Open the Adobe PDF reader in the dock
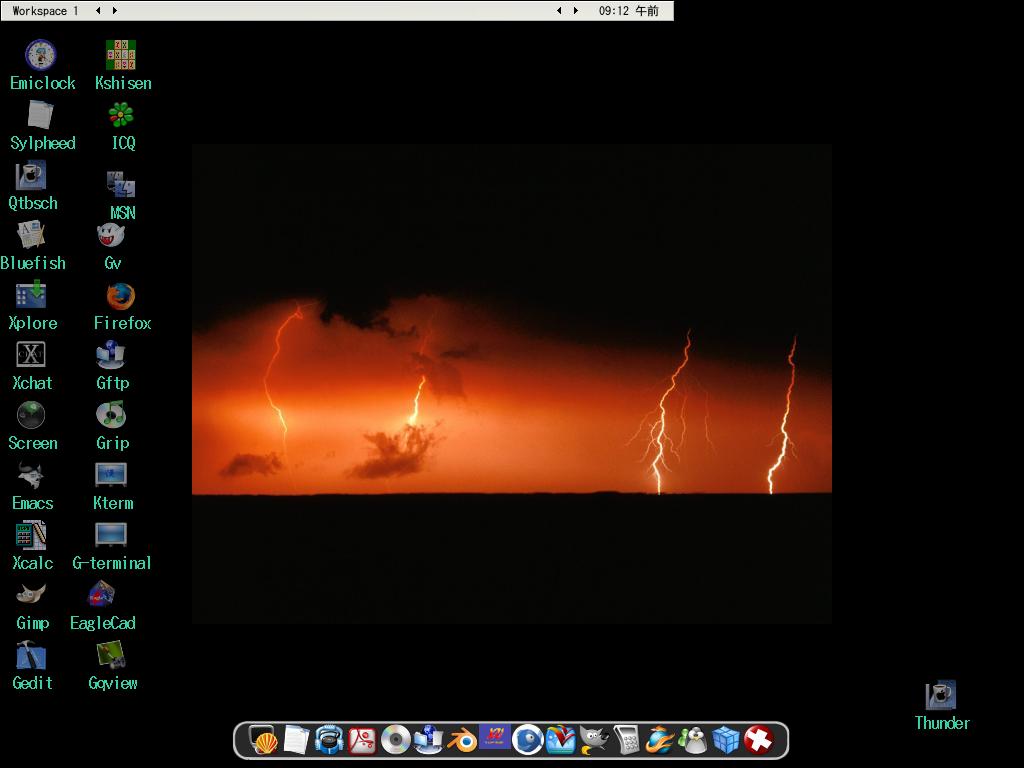The width and height of the screenshot is (1024, 768). click(x=362, y=740)
